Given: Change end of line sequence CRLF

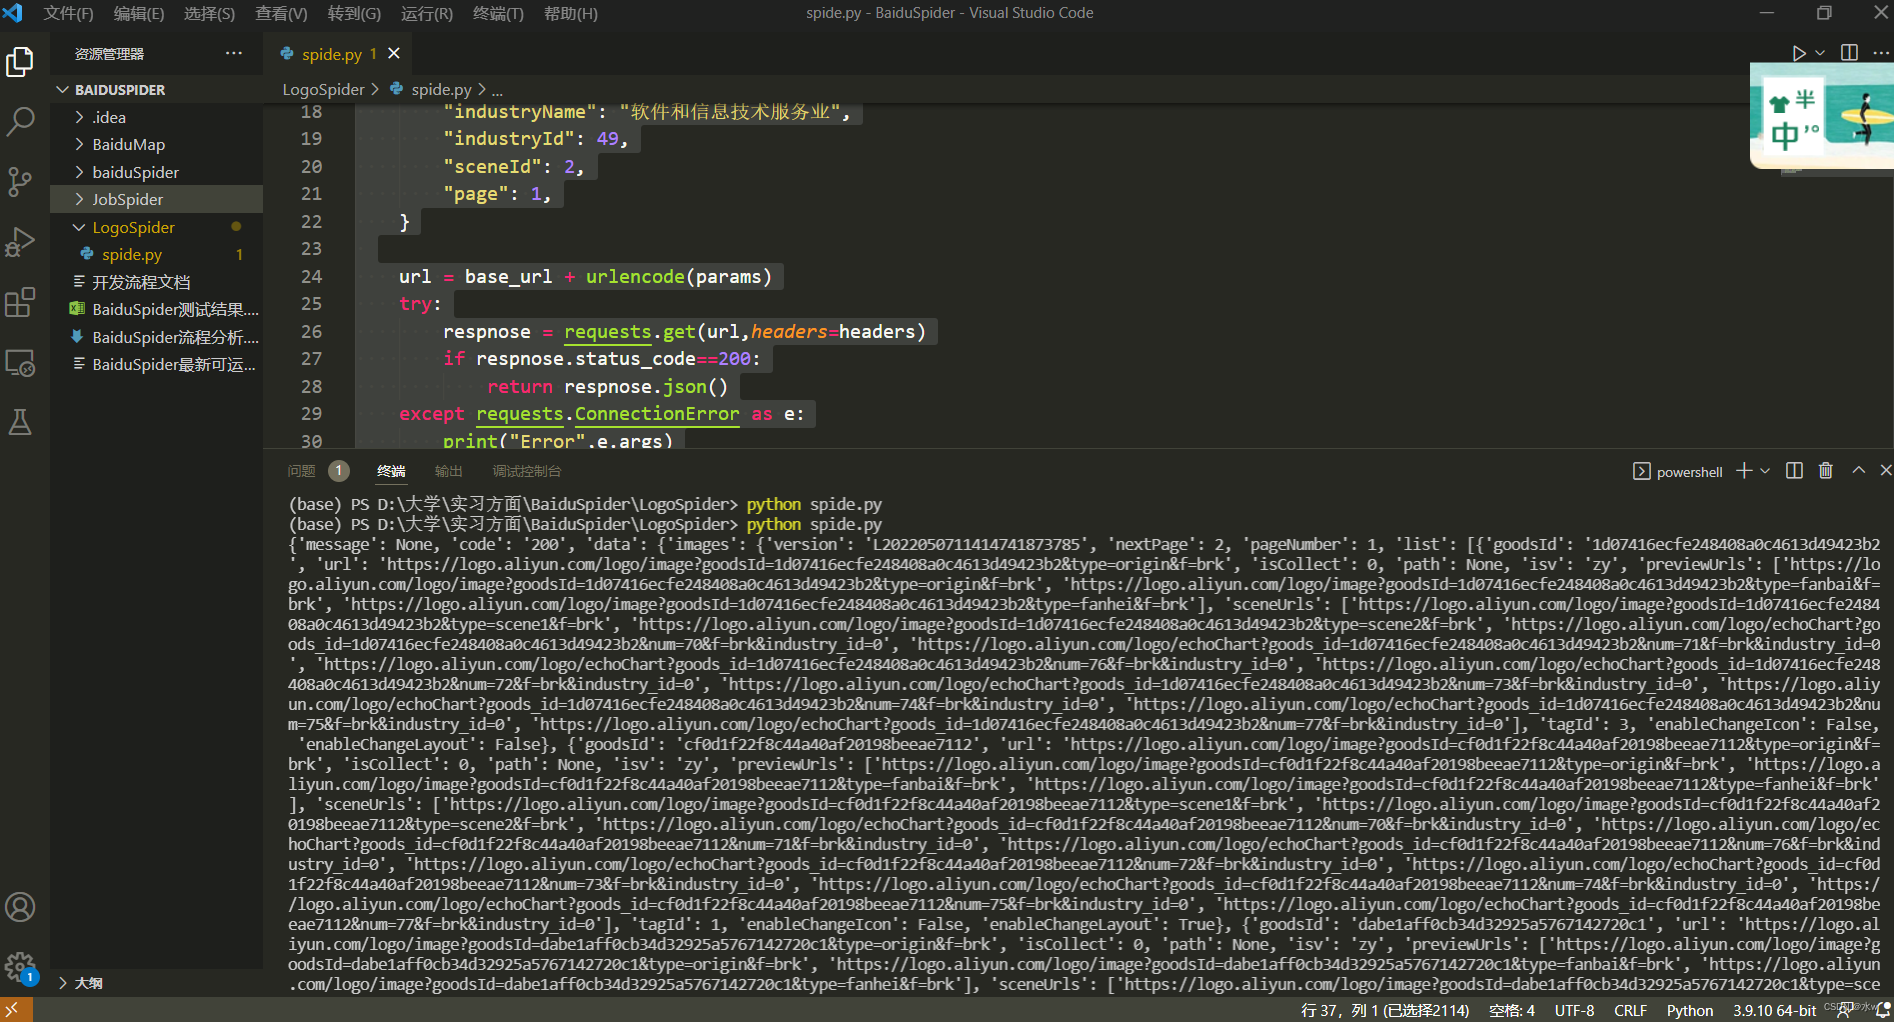Looking at the screenshot, I should [x=1630, y=1011].
